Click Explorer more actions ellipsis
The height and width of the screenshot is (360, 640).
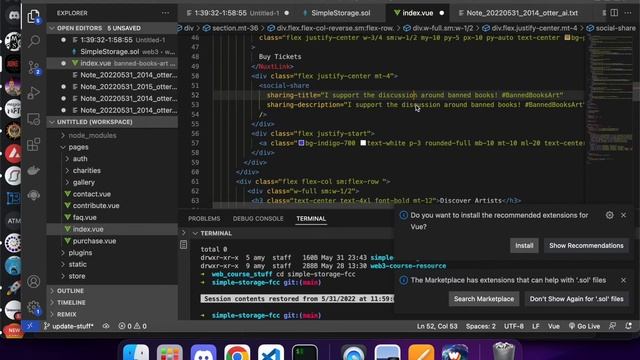(x=165, y=13)
